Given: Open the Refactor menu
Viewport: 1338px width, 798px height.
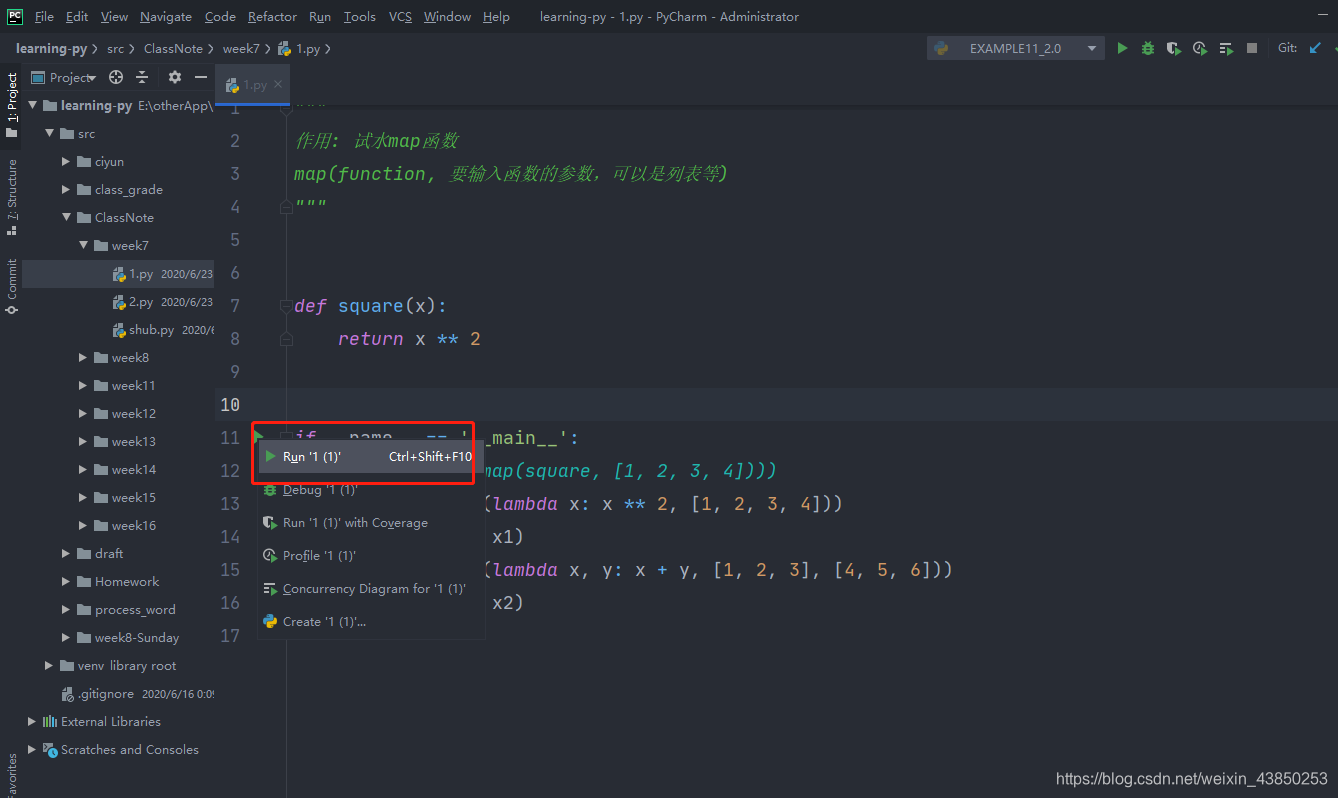Looking at the screenshot, I should click(272, 16).
